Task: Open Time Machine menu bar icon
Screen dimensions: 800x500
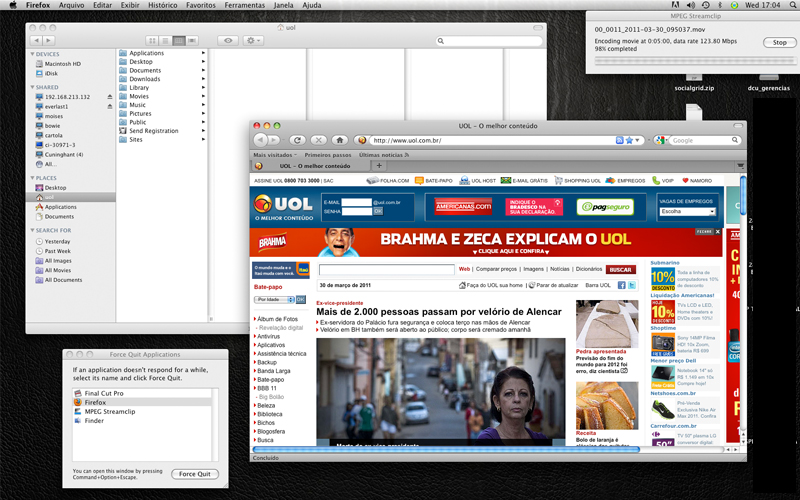Action: (706, 5)
